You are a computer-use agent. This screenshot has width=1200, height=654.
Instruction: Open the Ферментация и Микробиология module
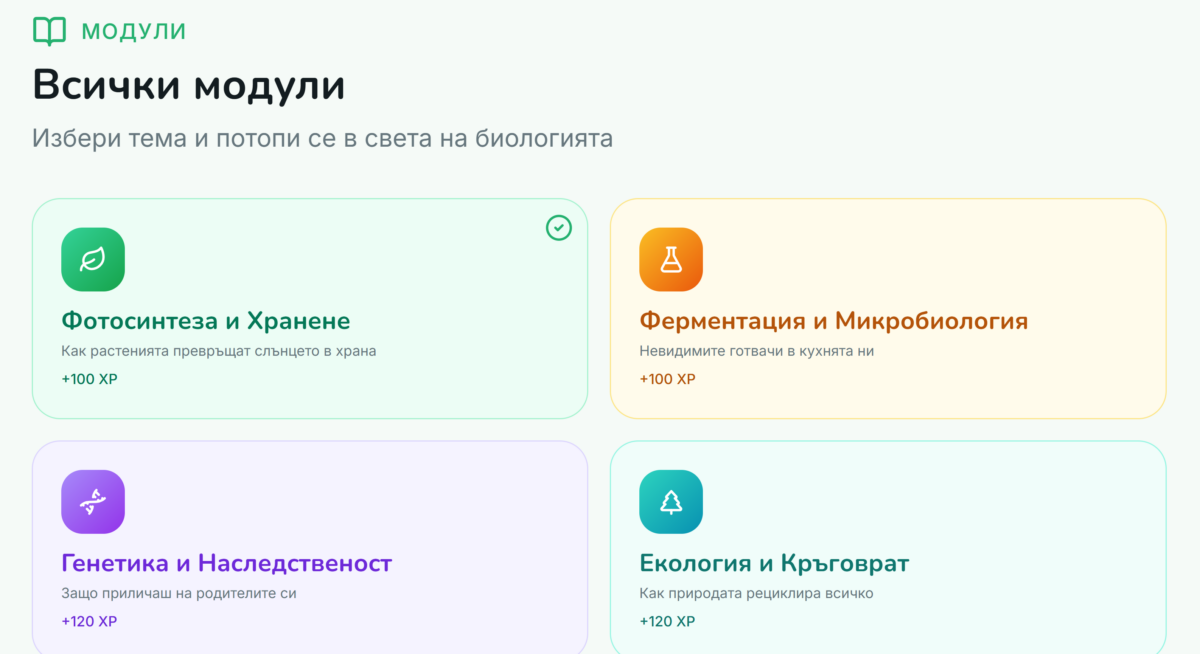pyautogui.click(x=833, y=321)
